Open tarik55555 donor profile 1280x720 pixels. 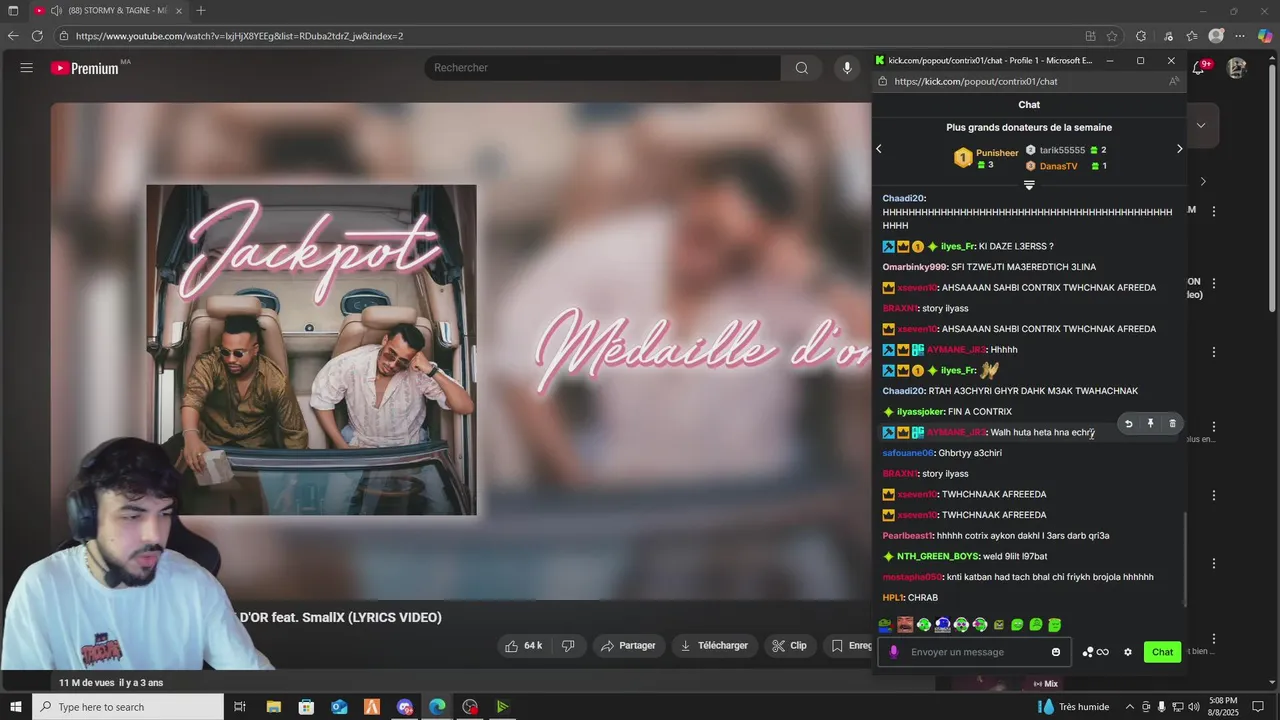(1062, 150)
